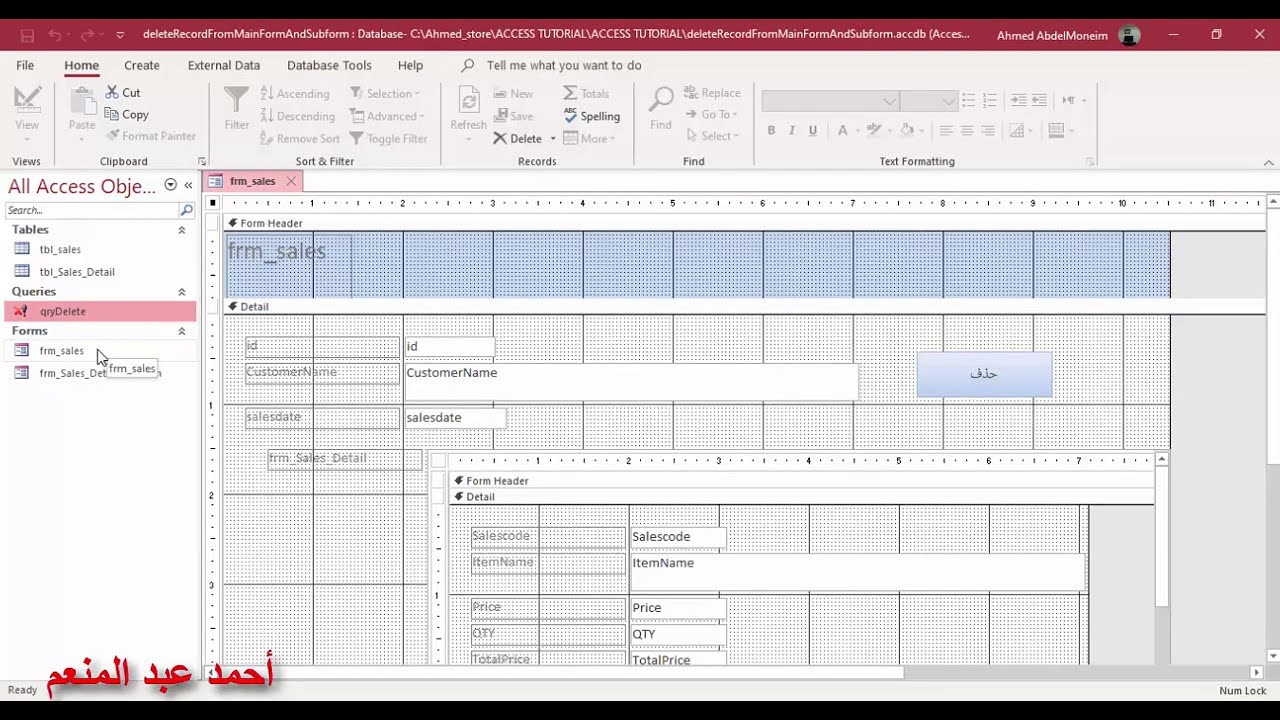Image resolution: width=1280 pixels, height=720 pixels.
Task: Click the New record icon
Action: tap(501, 93)
